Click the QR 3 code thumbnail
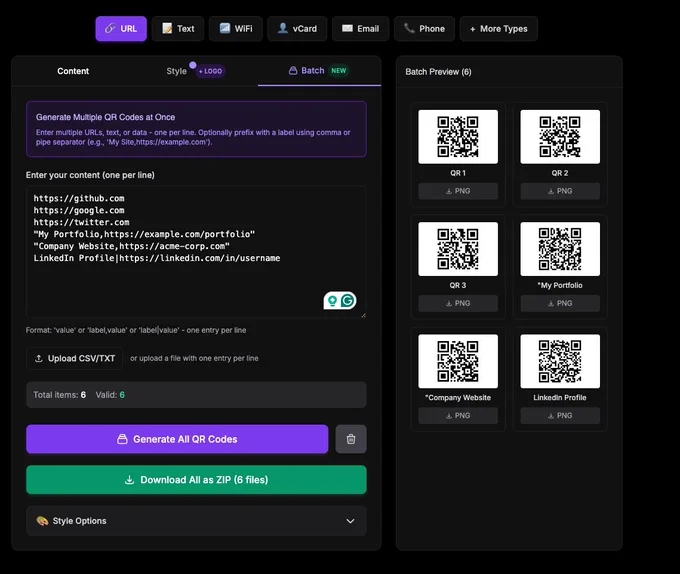 pyautogui.click(x=458, y=249)
